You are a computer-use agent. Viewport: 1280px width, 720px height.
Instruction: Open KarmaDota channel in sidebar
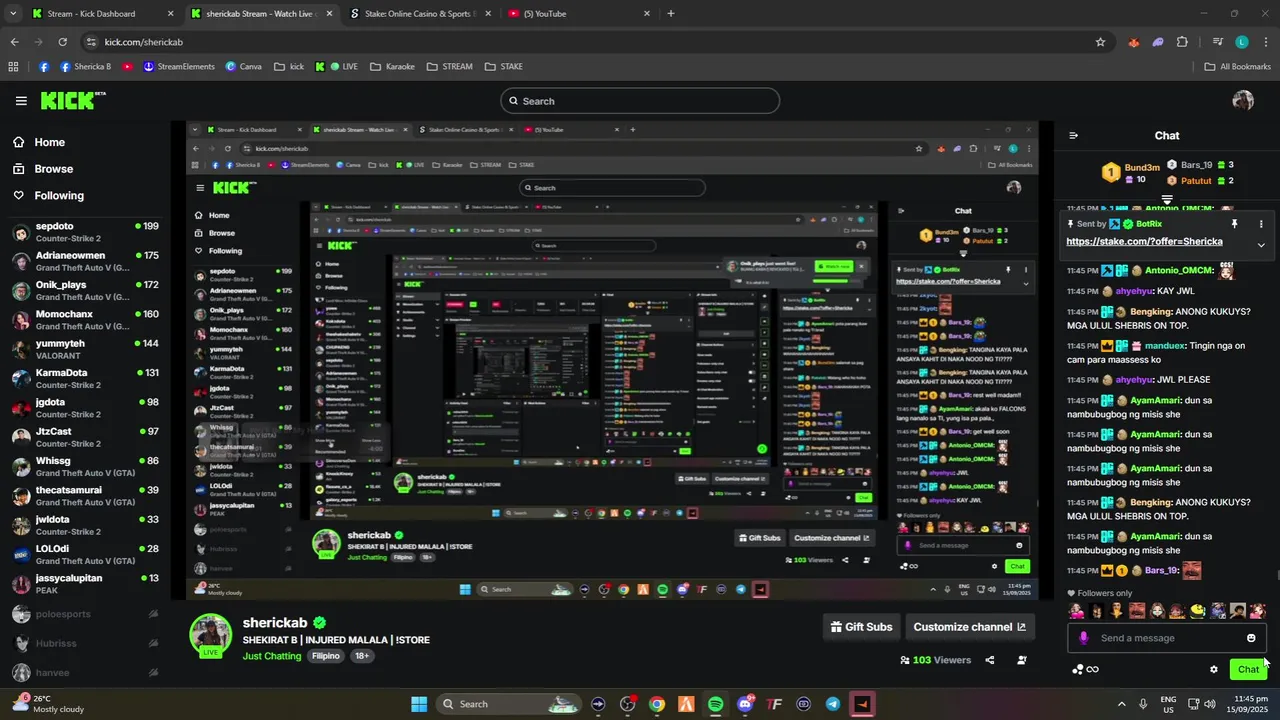[86, 378]
